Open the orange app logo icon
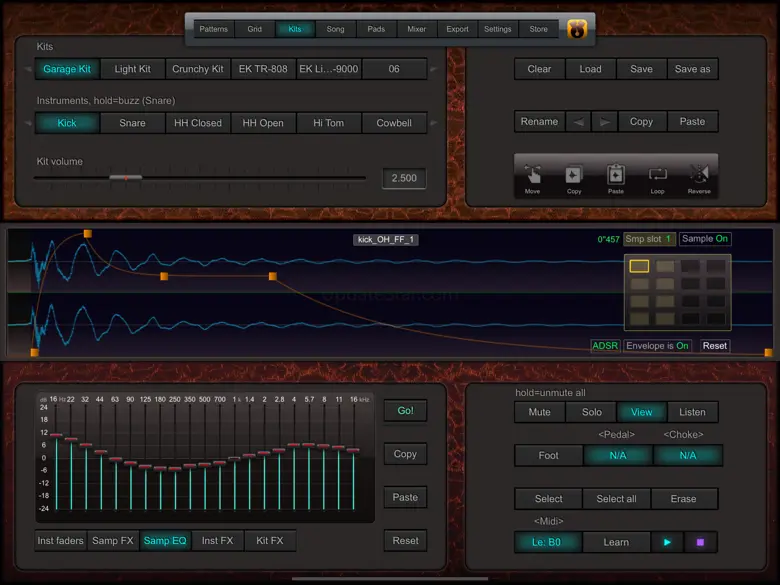780x585 pixels. 577,29
